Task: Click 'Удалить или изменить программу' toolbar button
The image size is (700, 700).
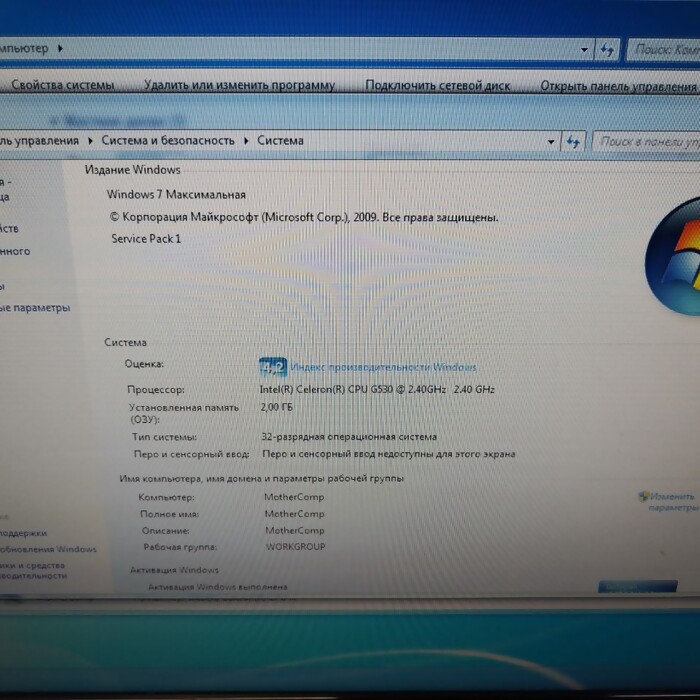Action: pos(239,85)
